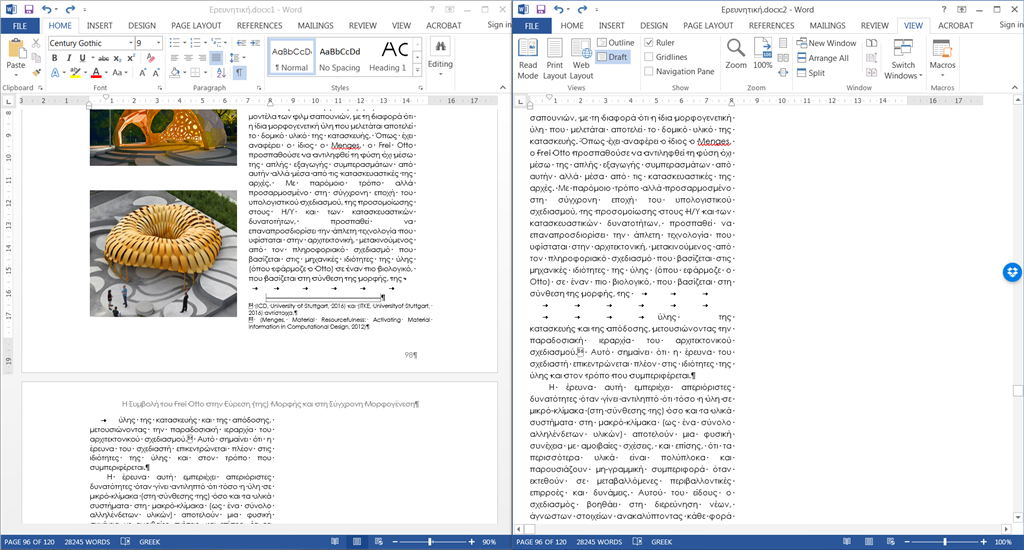Center the paragraph text
This screenshot has height=550, width=1024.
tap(188, 58)
